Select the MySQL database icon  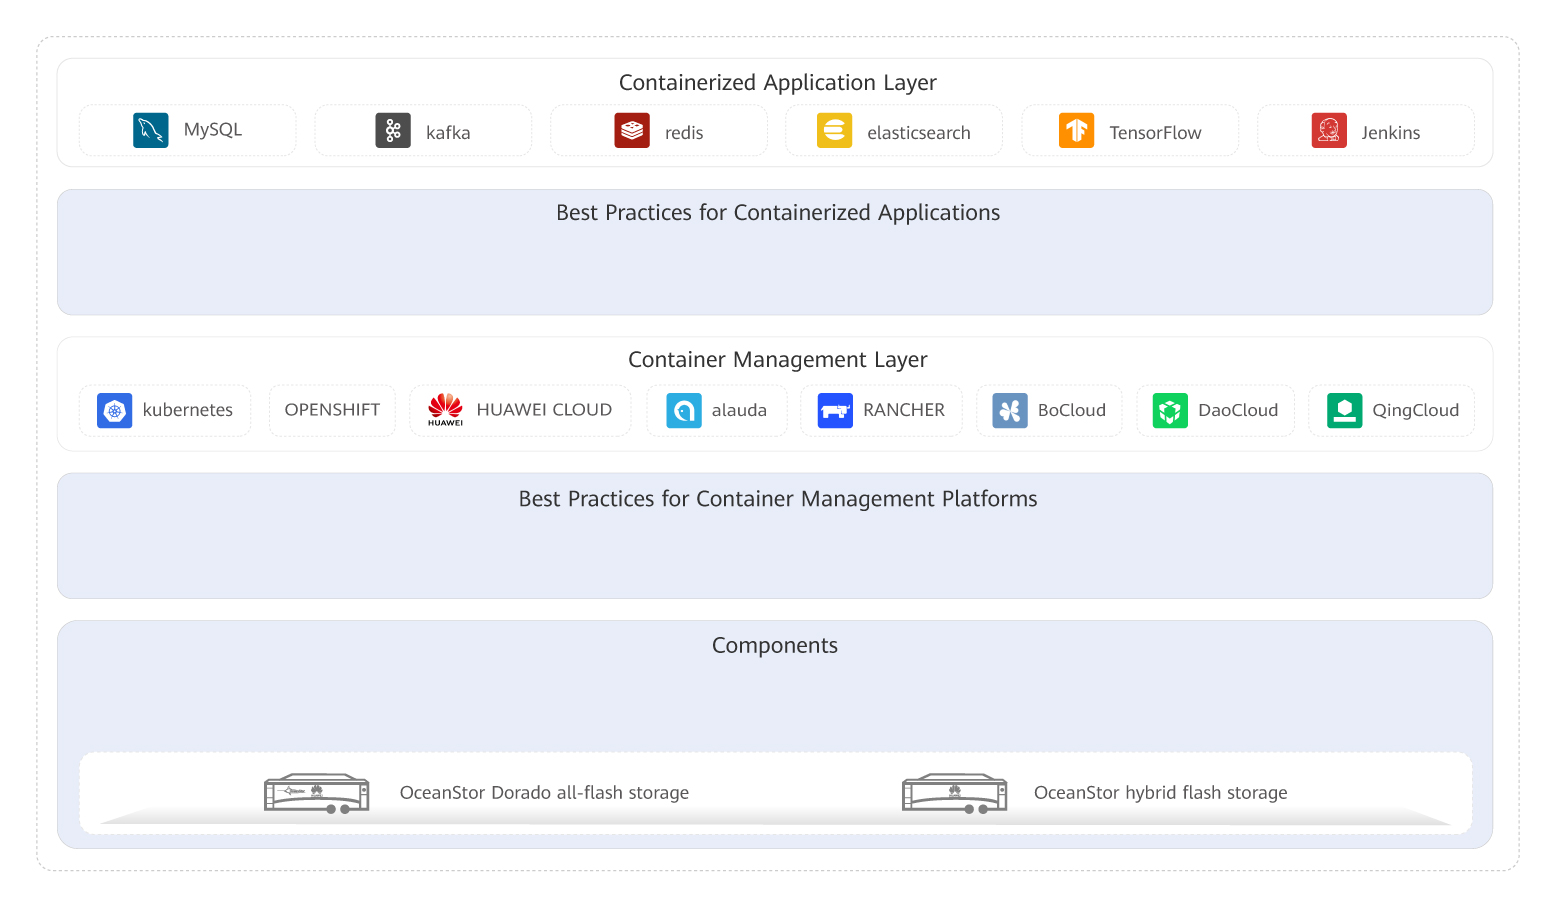tap(150, 129)
